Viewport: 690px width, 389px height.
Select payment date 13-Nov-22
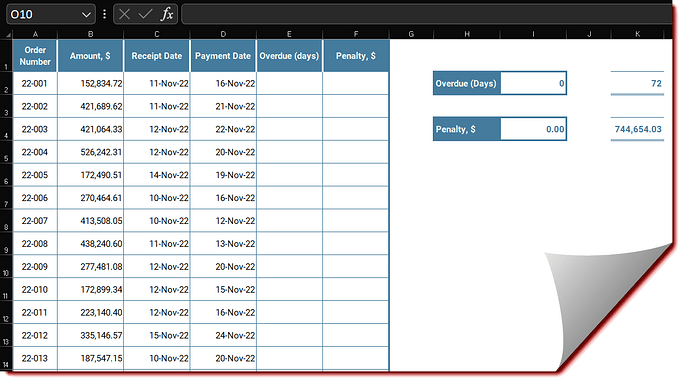tap(223, 244)
